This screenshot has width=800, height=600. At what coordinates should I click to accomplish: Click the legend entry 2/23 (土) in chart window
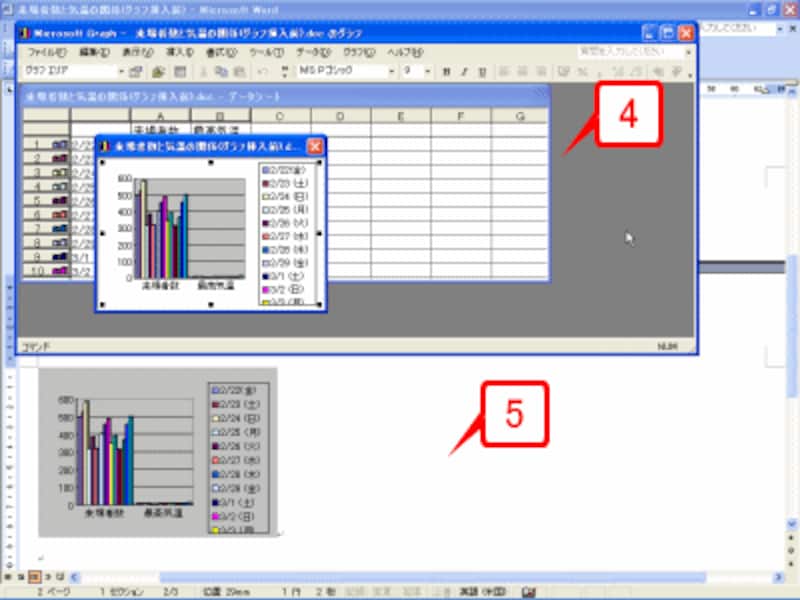pyautogui.click(x=285, y=183)
